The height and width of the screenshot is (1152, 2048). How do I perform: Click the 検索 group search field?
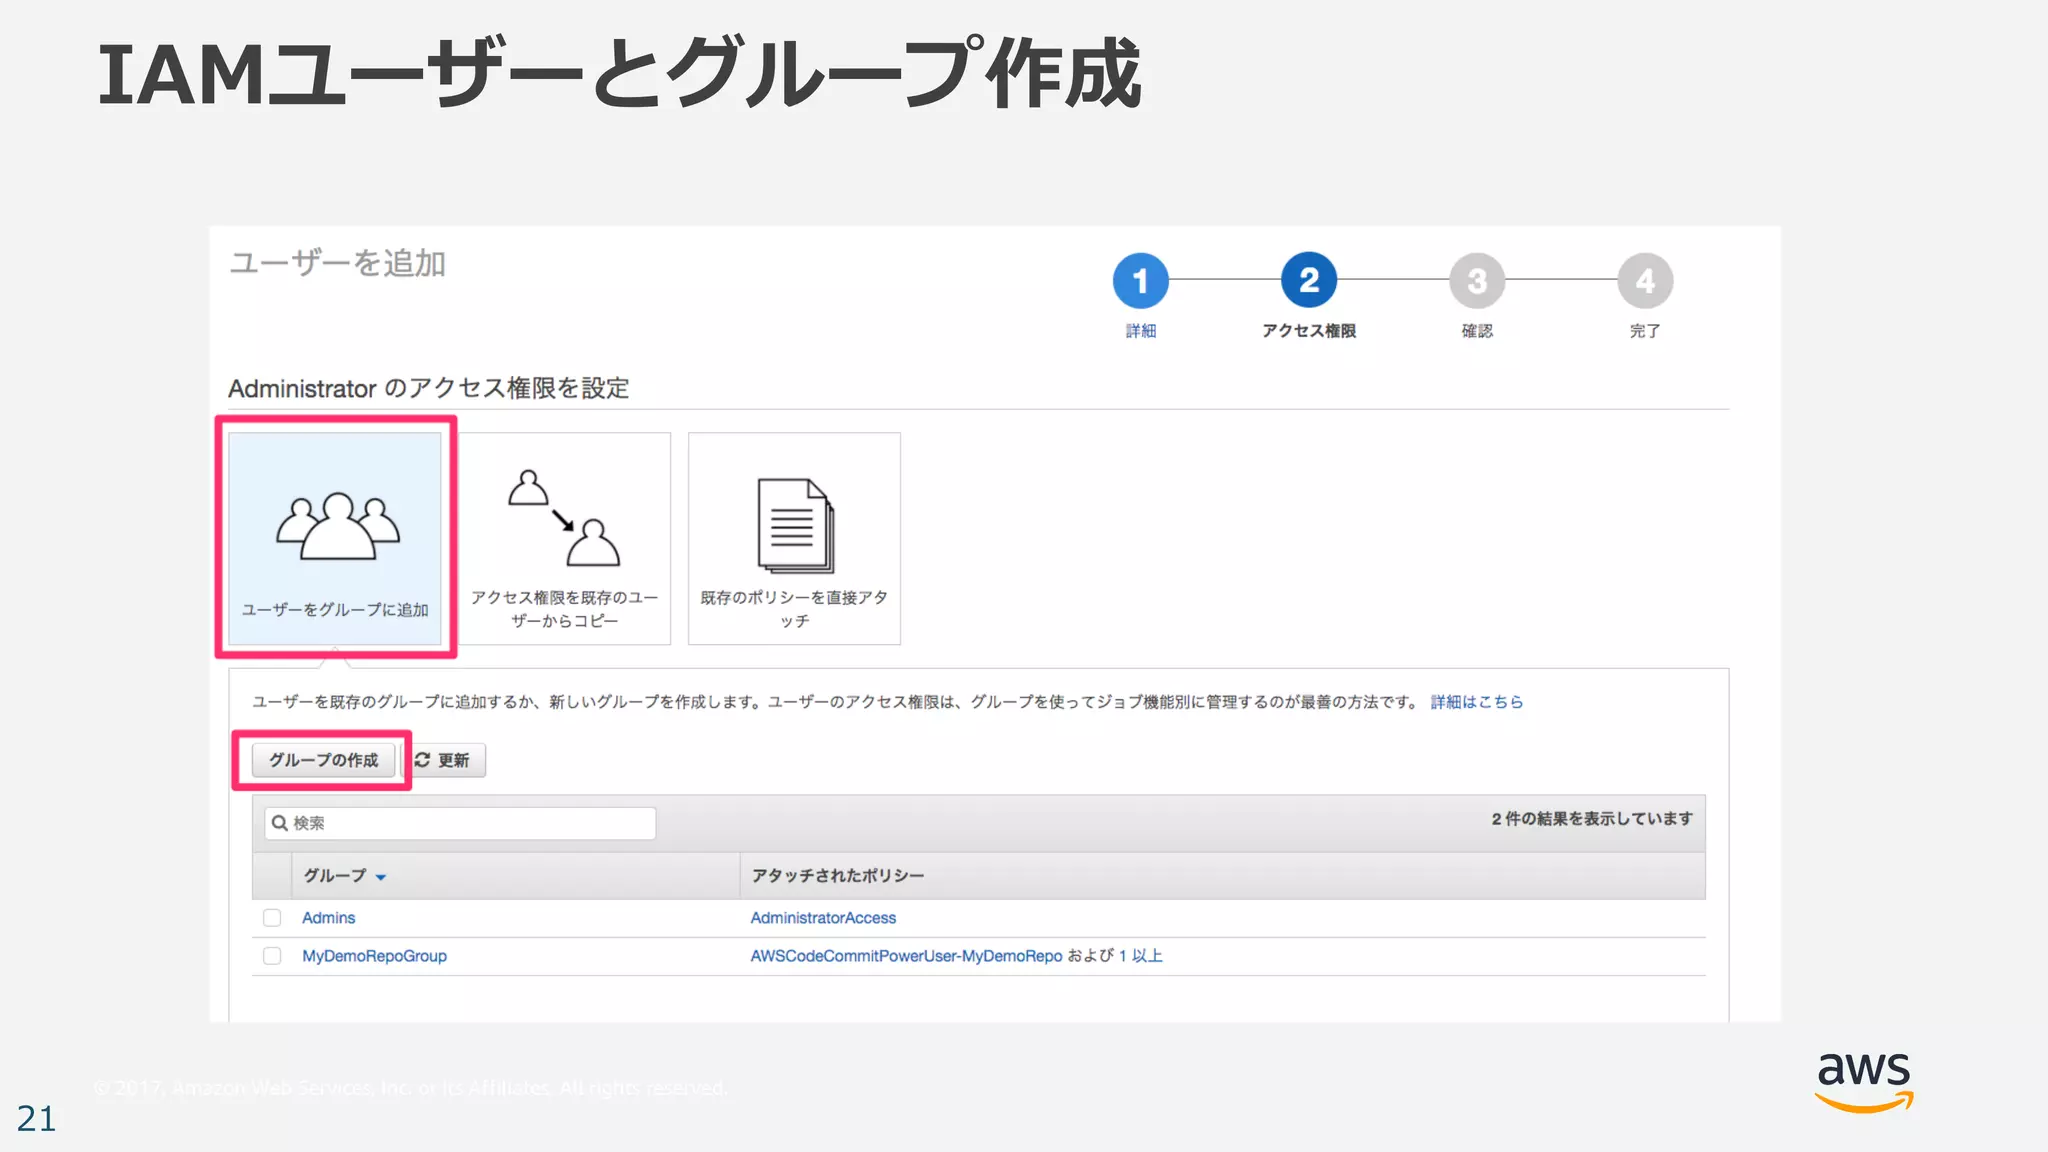click(470, 823)
